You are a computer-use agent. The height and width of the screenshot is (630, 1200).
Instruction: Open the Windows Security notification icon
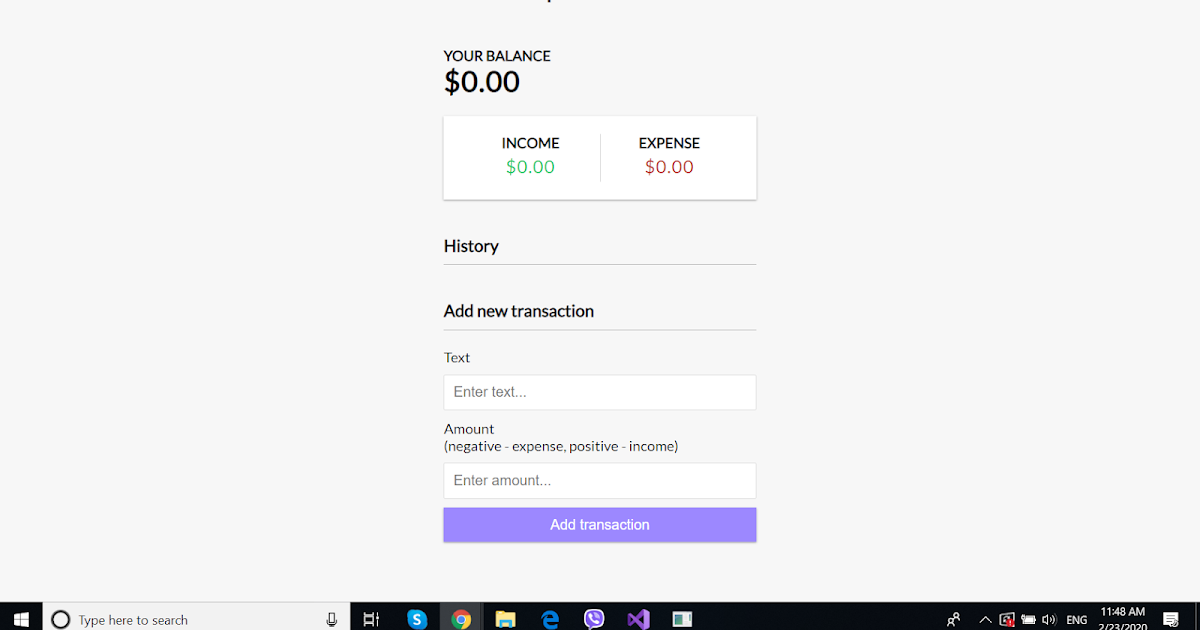click(1007, 618)
